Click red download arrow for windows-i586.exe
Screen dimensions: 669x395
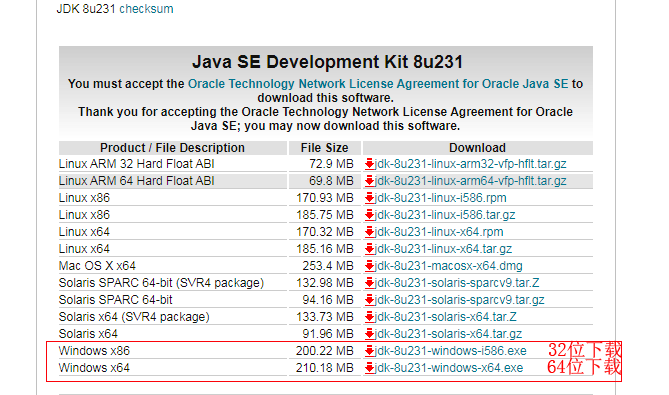(369, 351)
